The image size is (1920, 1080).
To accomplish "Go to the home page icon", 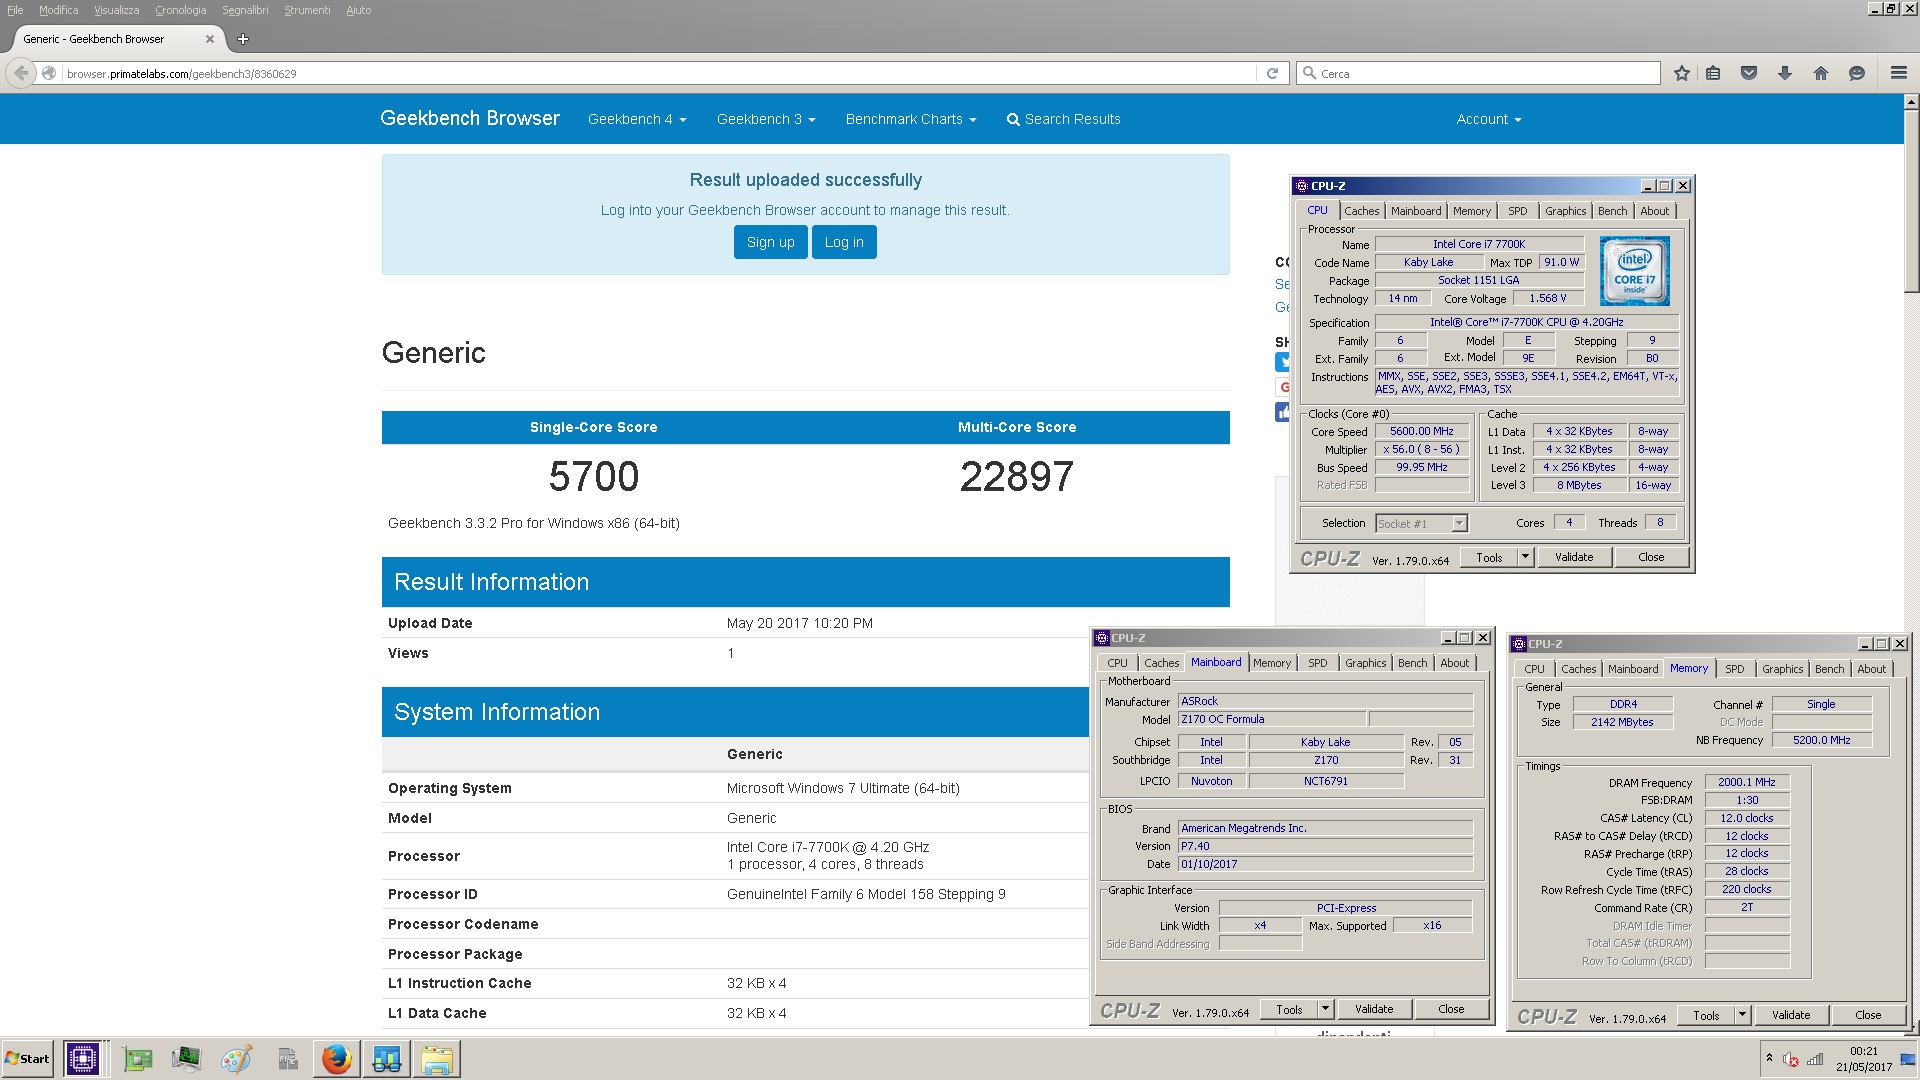I will pos(1821,73).
